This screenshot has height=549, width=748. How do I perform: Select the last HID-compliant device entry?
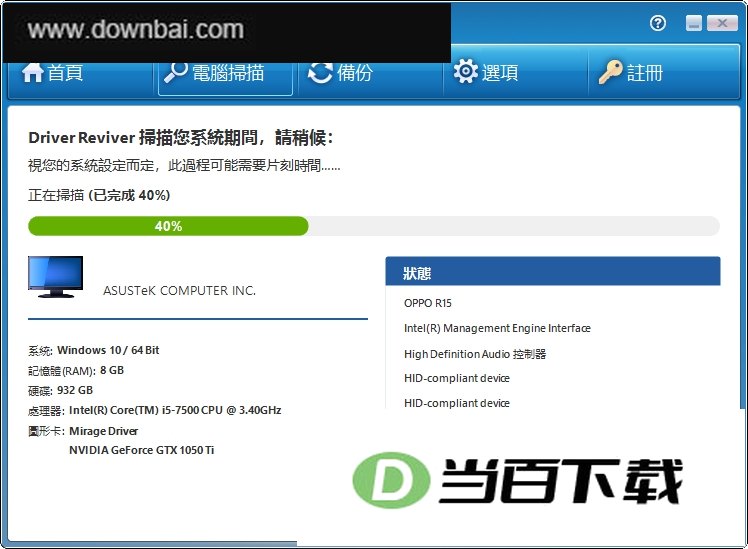click(457, 403)
